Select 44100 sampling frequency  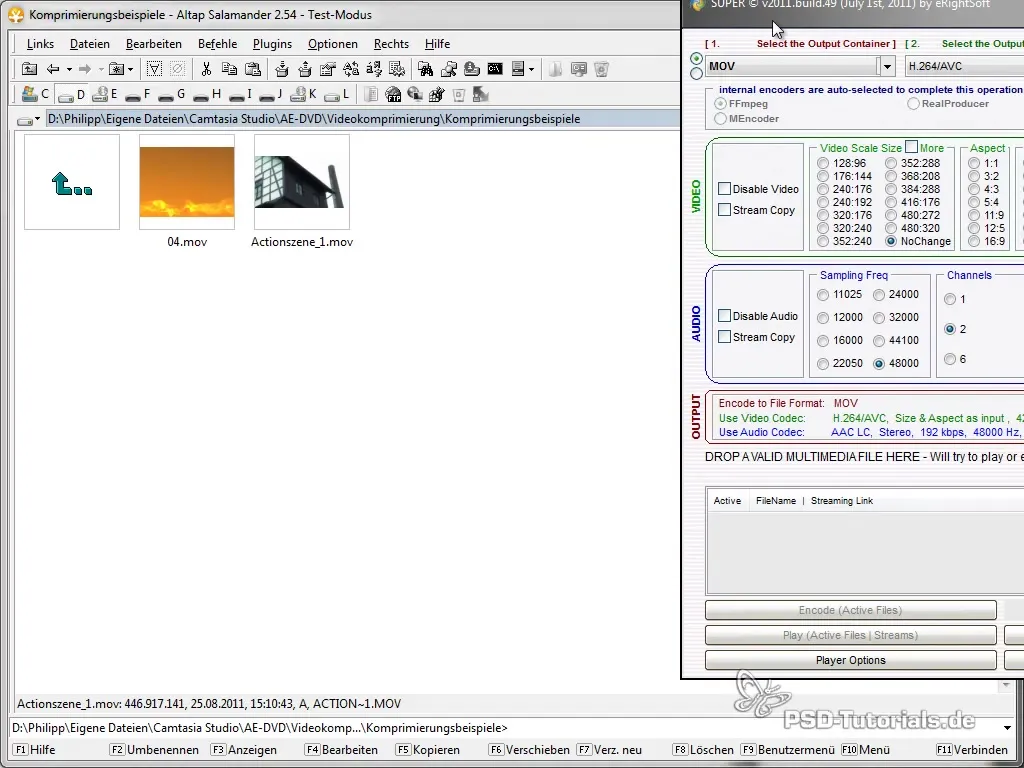click(x=879, y=341)
